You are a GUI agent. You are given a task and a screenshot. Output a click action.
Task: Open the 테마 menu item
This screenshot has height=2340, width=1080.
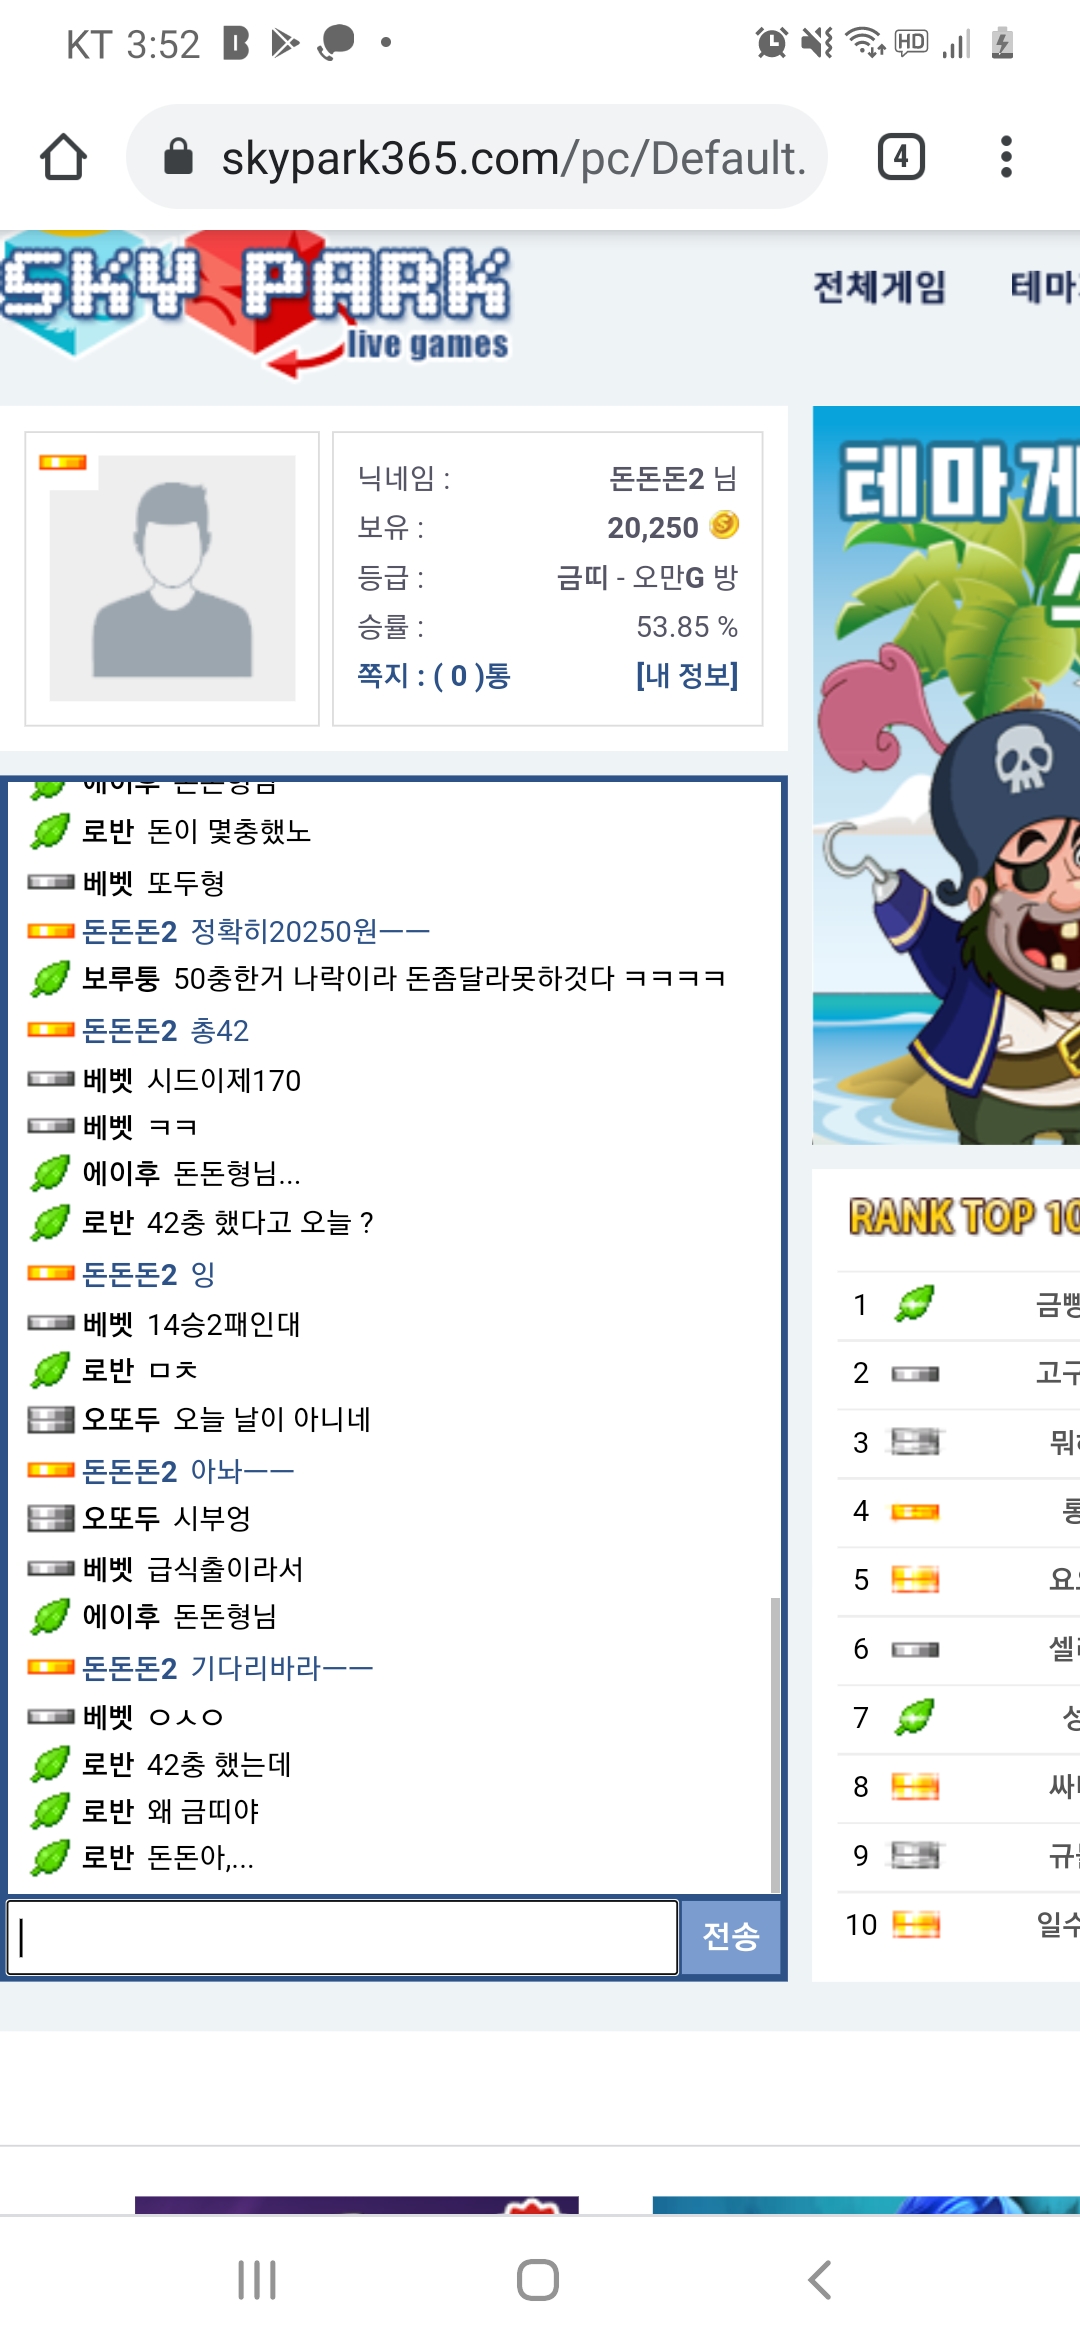point(1044,288)
